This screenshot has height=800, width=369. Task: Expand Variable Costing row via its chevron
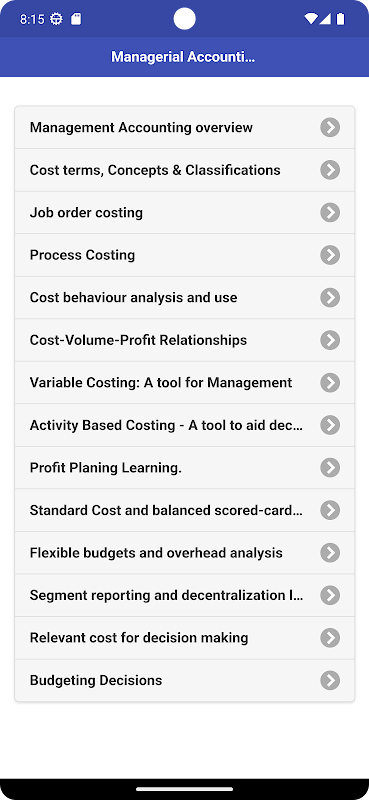click(x=330, y=383)
